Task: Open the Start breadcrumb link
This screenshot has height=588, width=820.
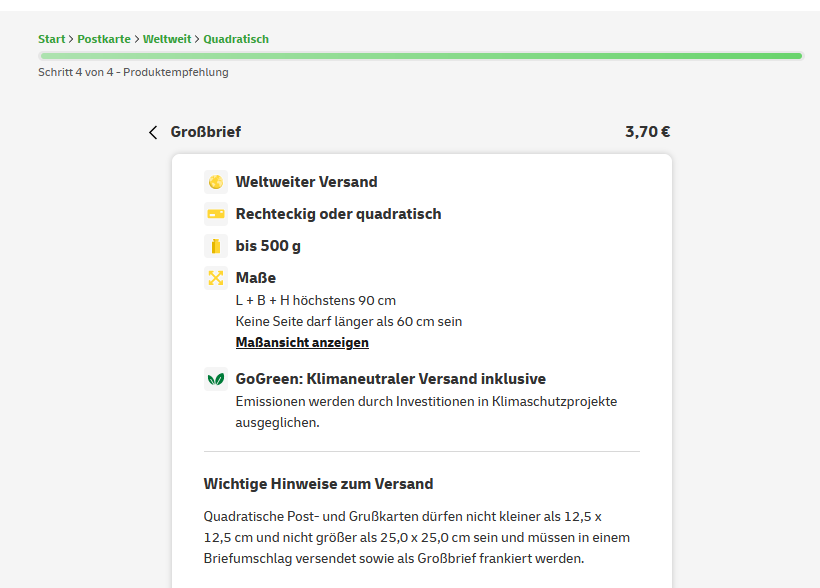Action: click(x=51, y=40)
